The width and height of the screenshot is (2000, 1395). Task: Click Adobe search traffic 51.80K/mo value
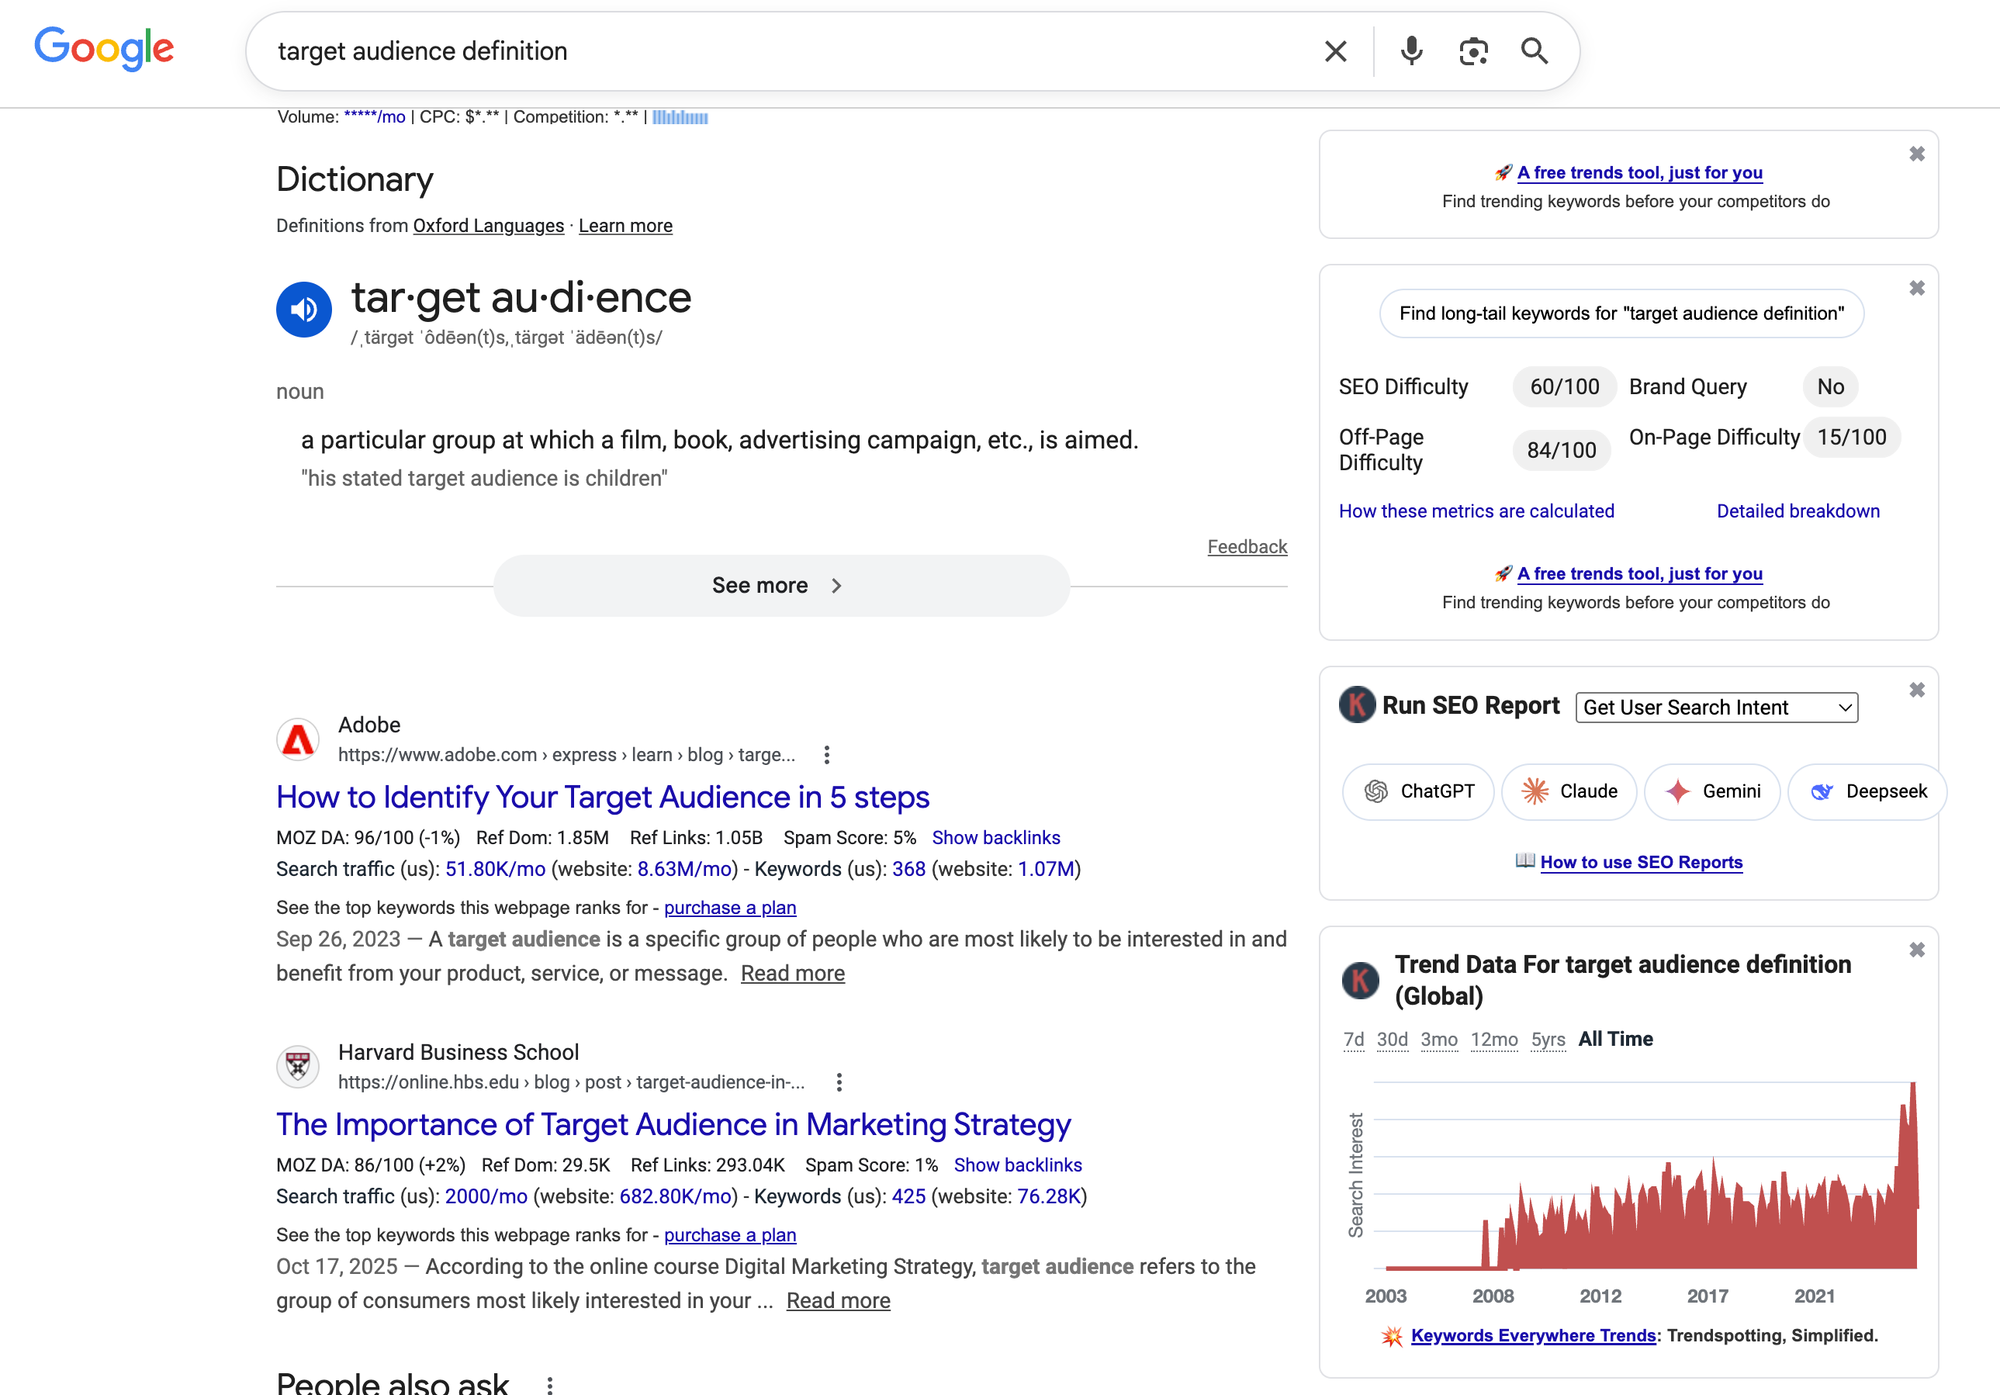click(495, 869)
